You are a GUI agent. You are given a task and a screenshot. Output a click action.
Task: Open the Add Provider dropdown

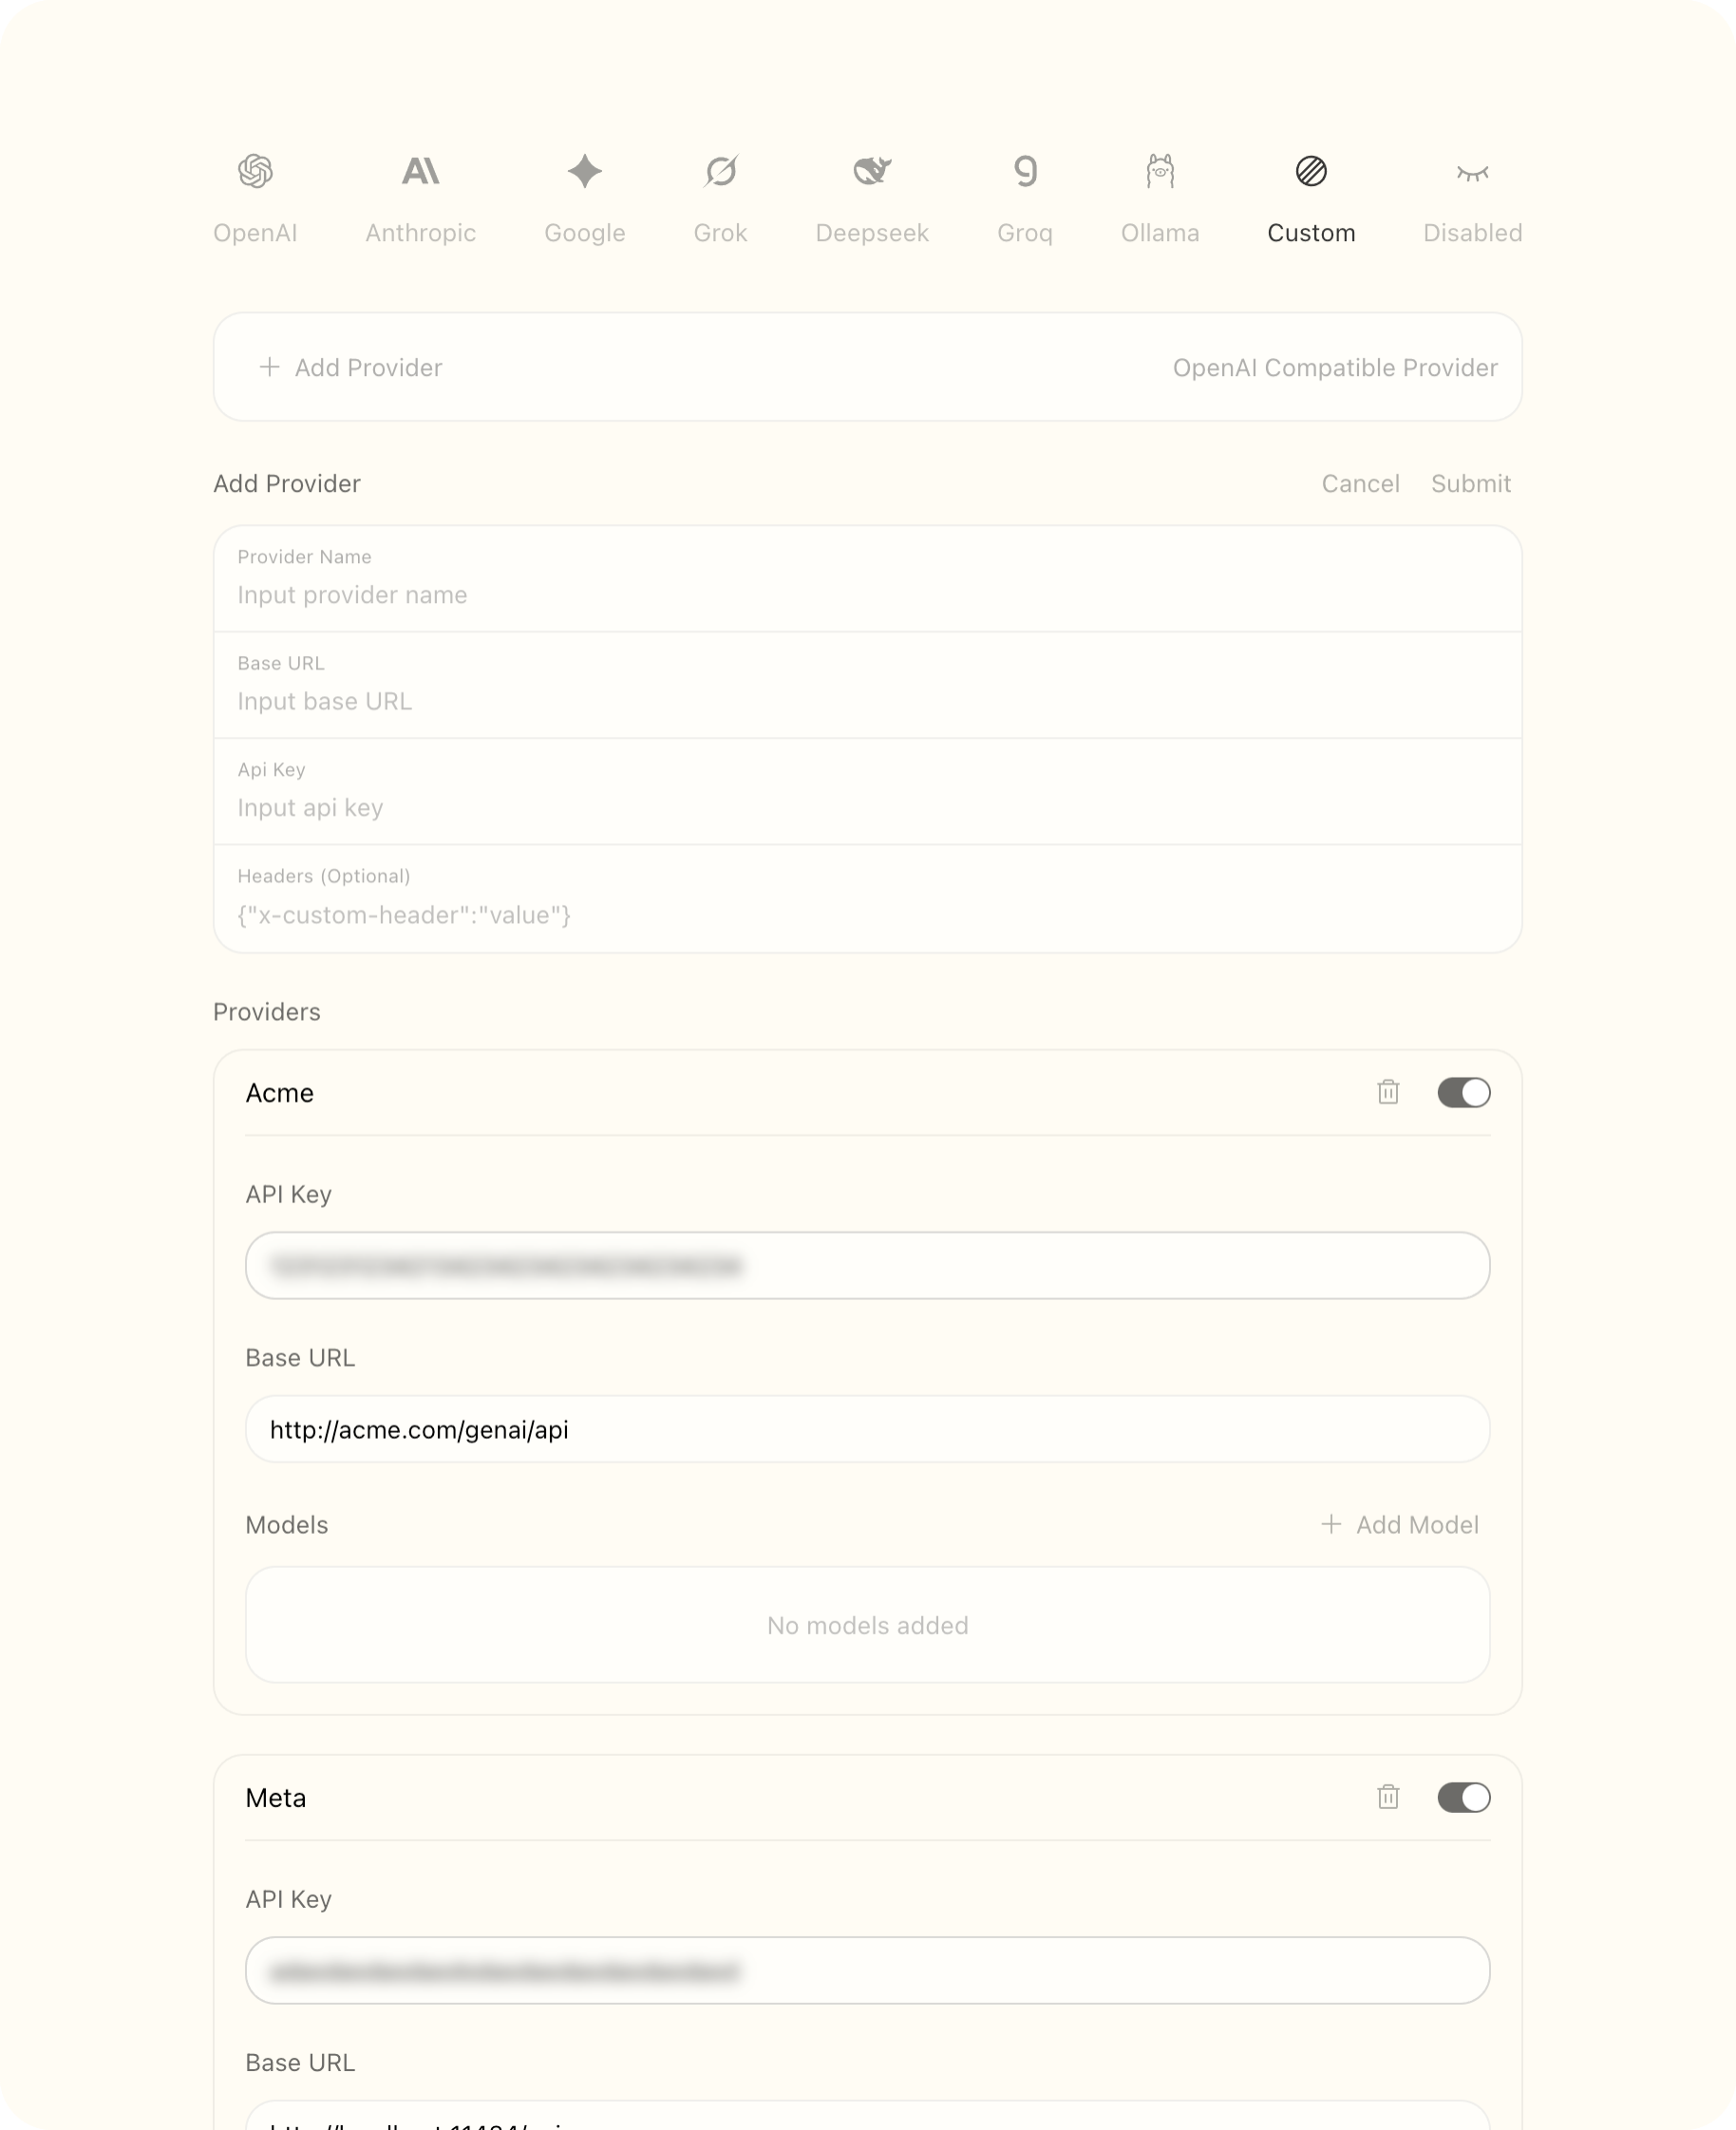(x=352, y=367)
